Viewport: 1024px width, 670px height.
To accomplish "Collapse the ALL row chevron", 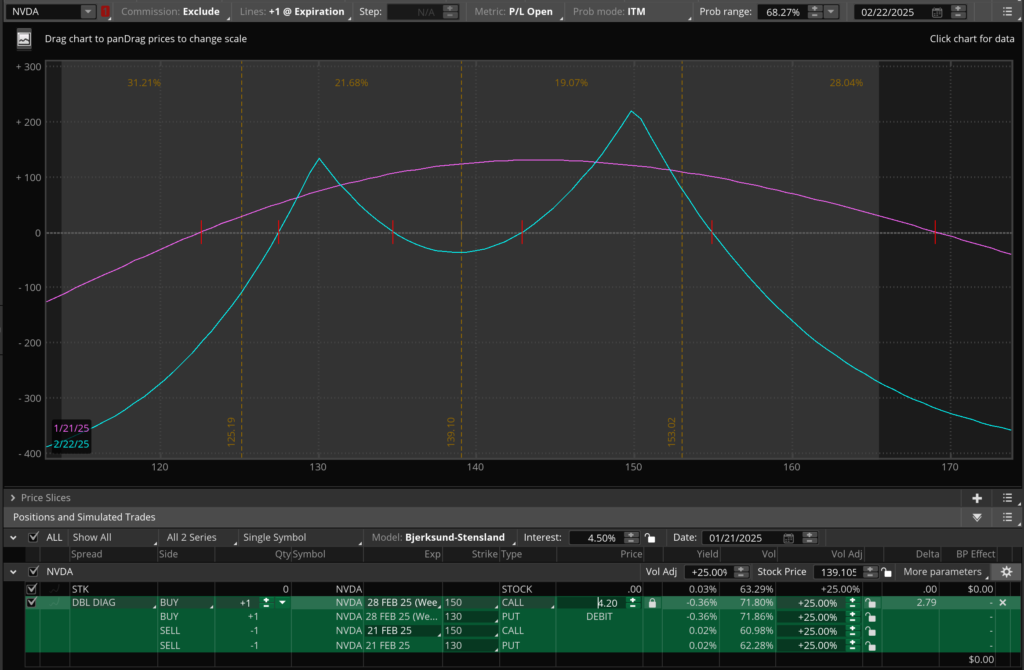I will (x=13, y=538).
